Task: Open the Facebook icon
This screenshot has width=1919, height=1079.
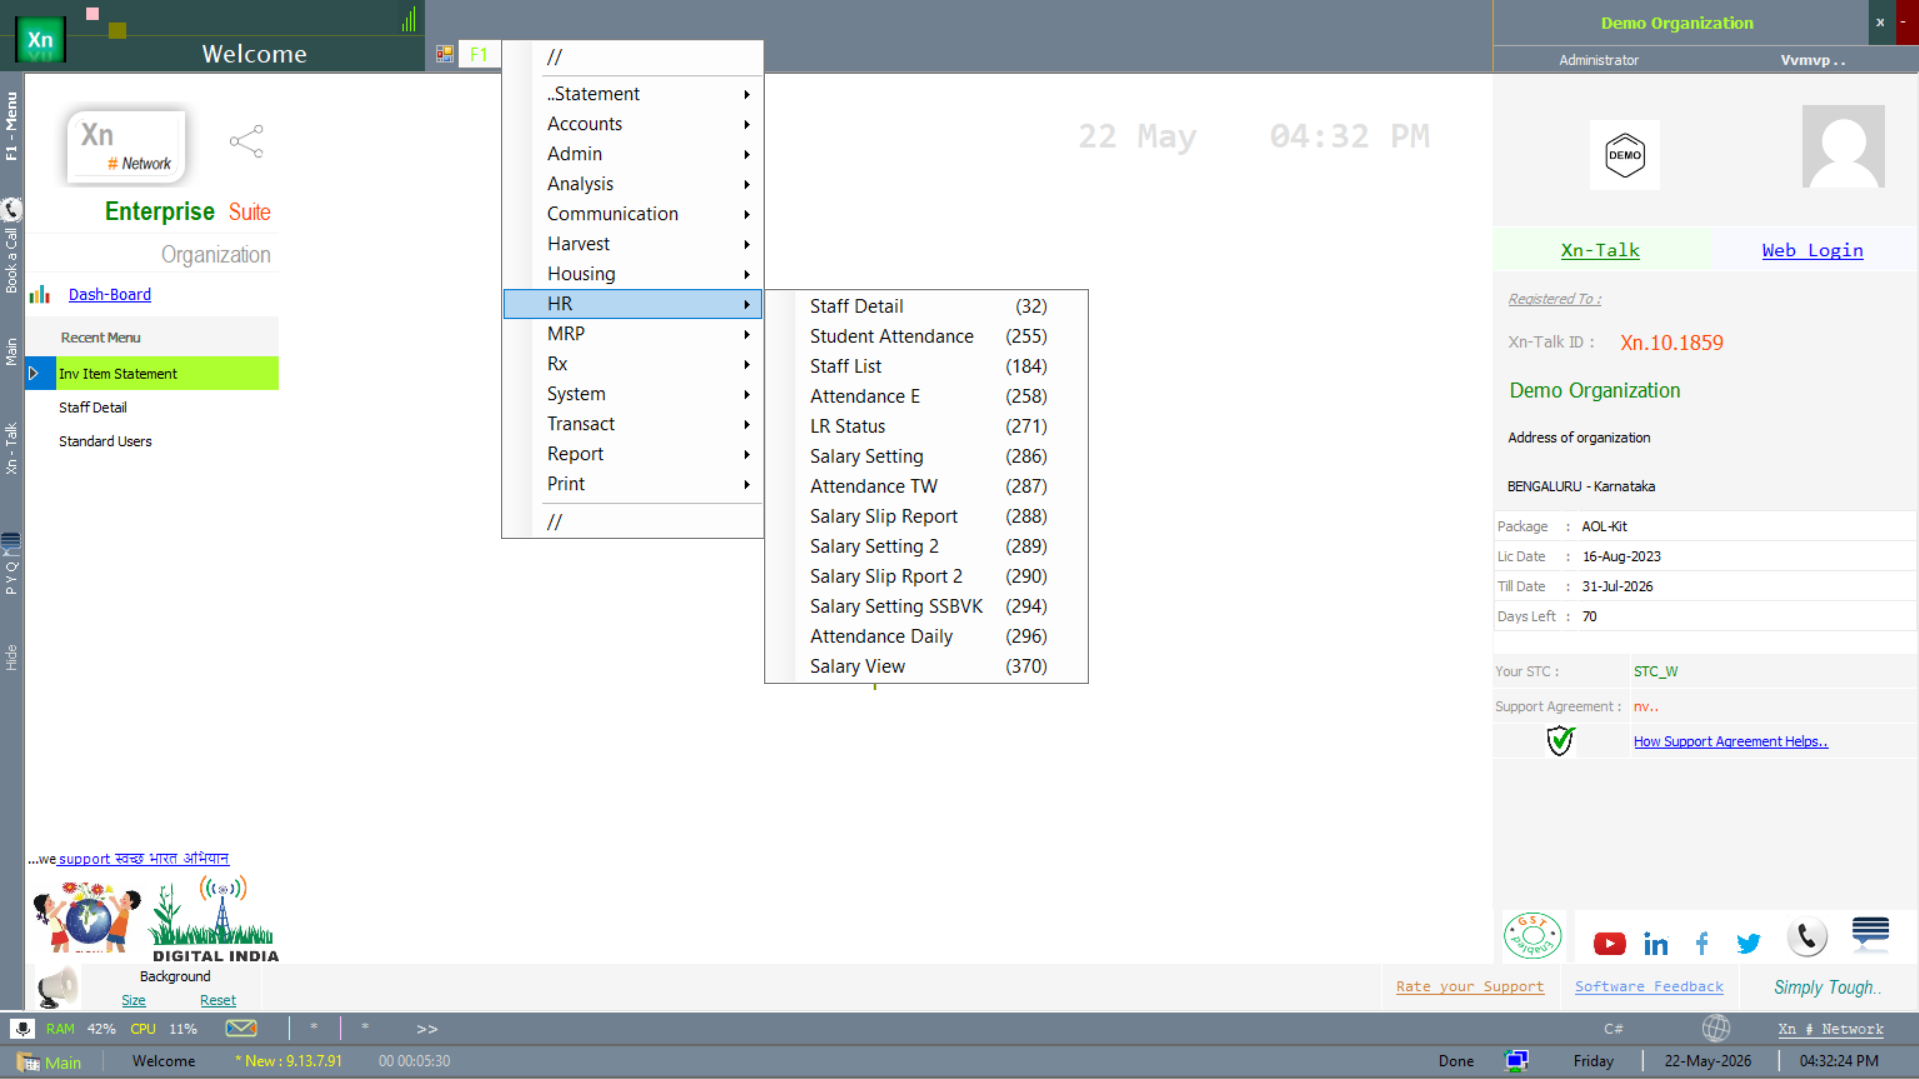Action: (1702, 943)
